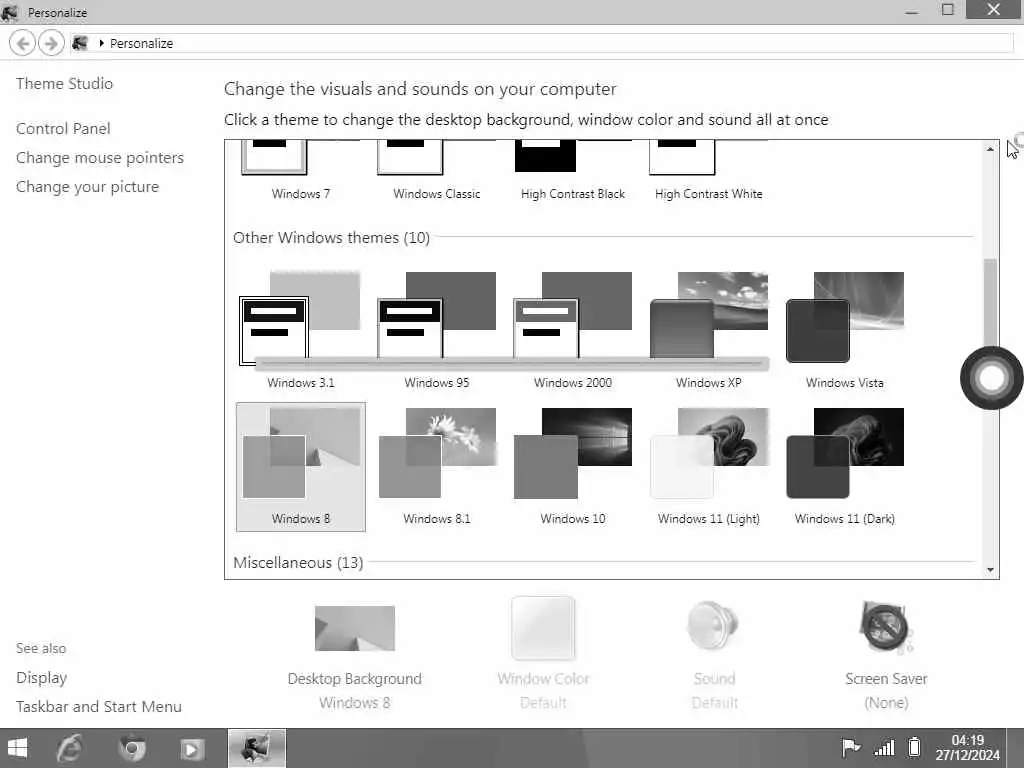
Task: Open the Windows Start button
Action: tap(16, 748)
